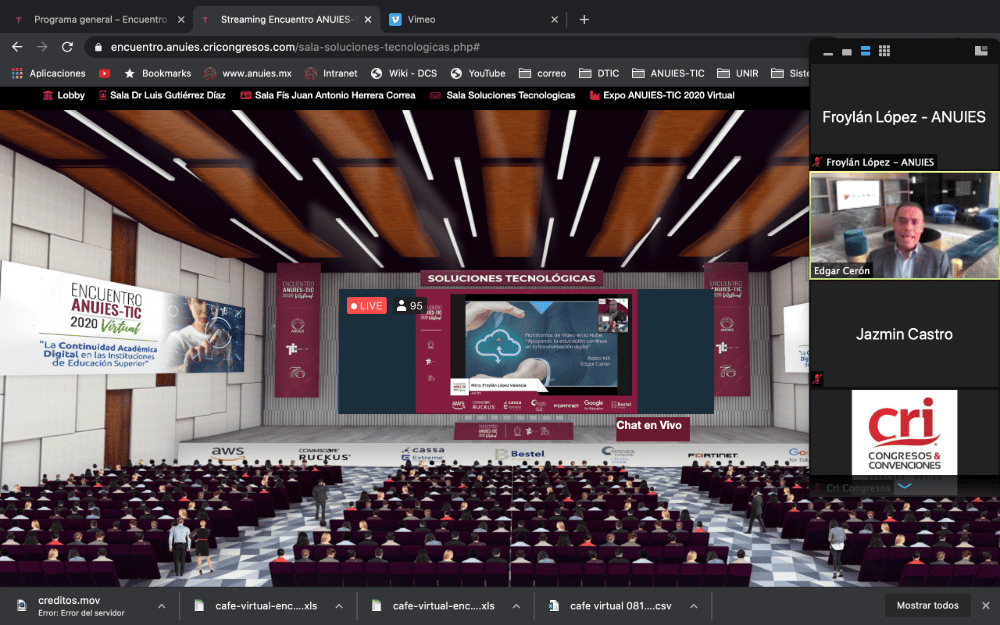
Task: Click the red LIVE indicator on stream
Action: [366, 305]
